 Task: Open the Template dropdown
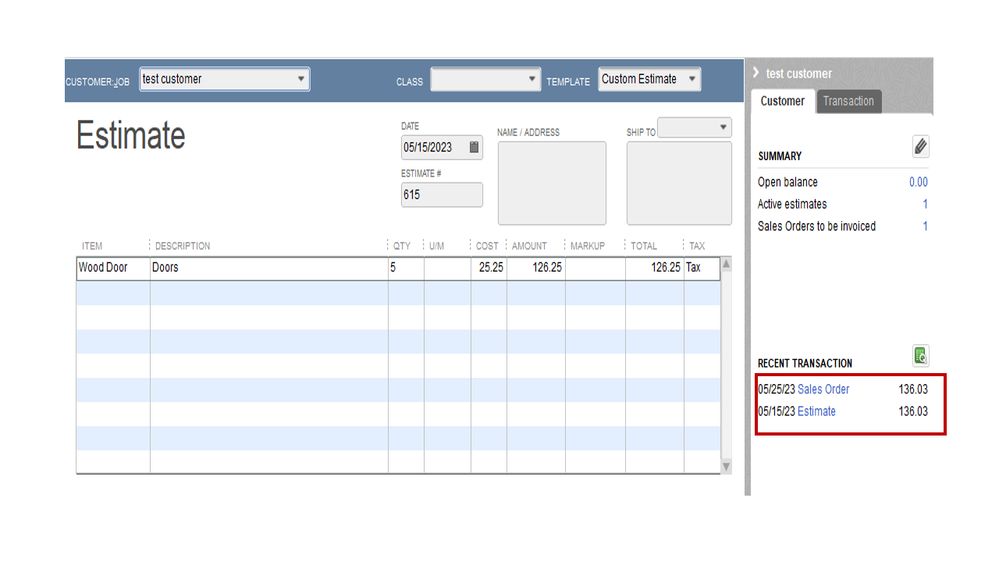pyautogui.click(x=692, y=79)
